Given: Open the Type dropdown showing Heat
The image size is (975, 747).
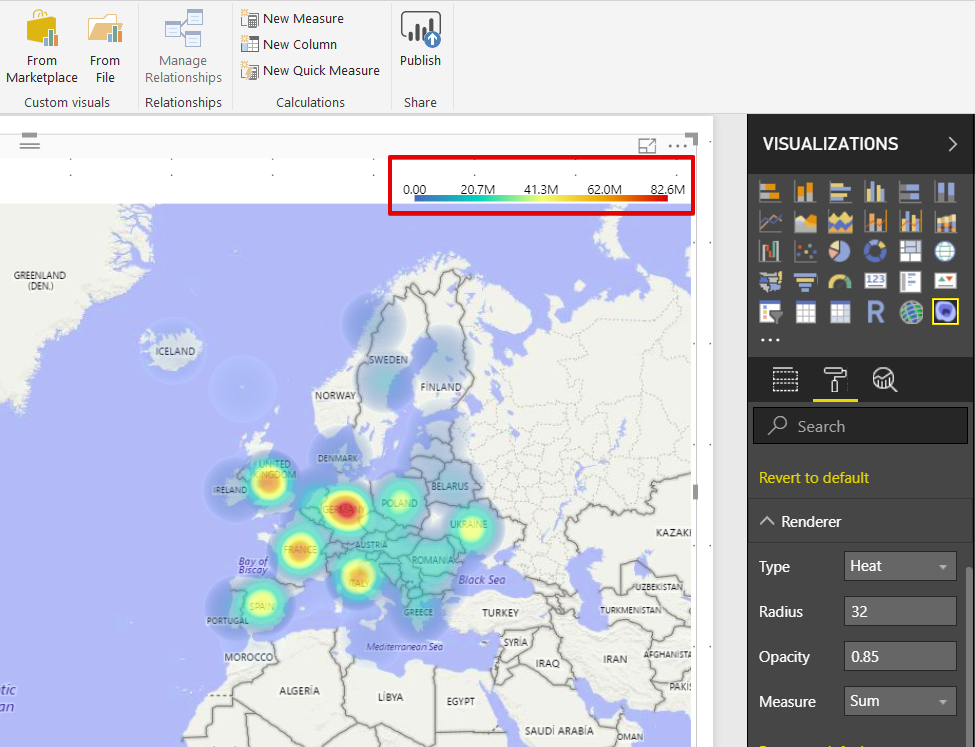Looking at the screenshot, I should click(x=900, y=566).
